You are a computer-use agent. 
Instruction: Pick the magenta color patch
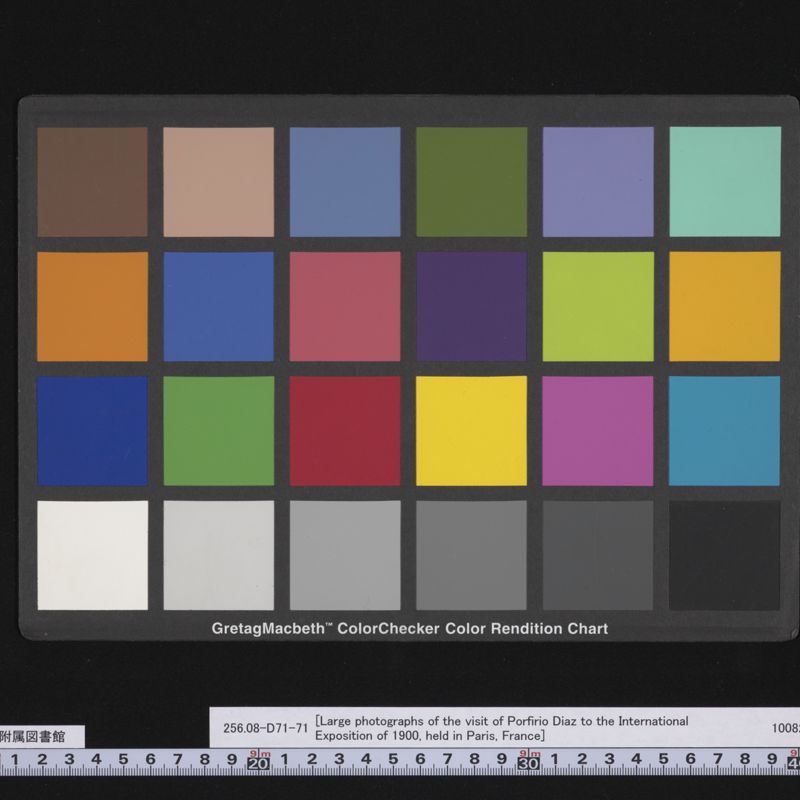(x=598, y=430)
